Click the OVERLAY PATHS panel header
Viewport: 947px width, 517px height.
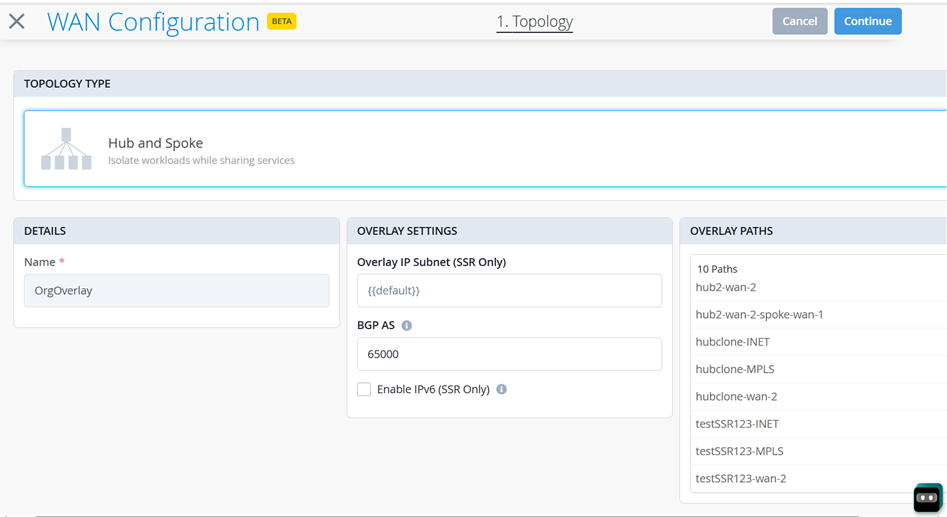[x=813, y=231]
